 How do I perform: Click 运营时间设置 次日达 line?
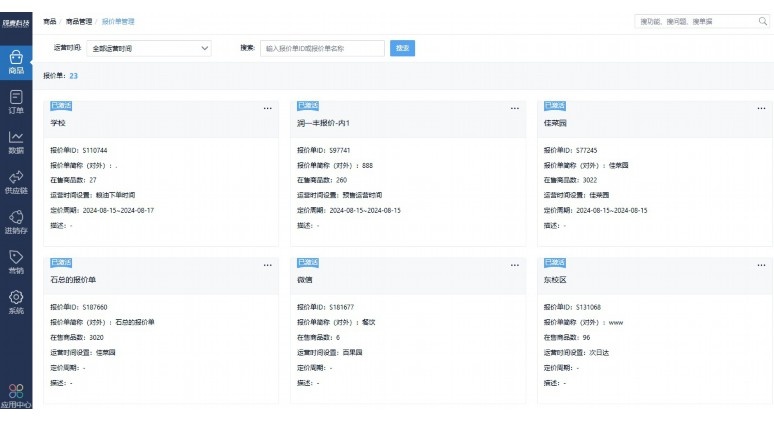click(x=576, y=352)
